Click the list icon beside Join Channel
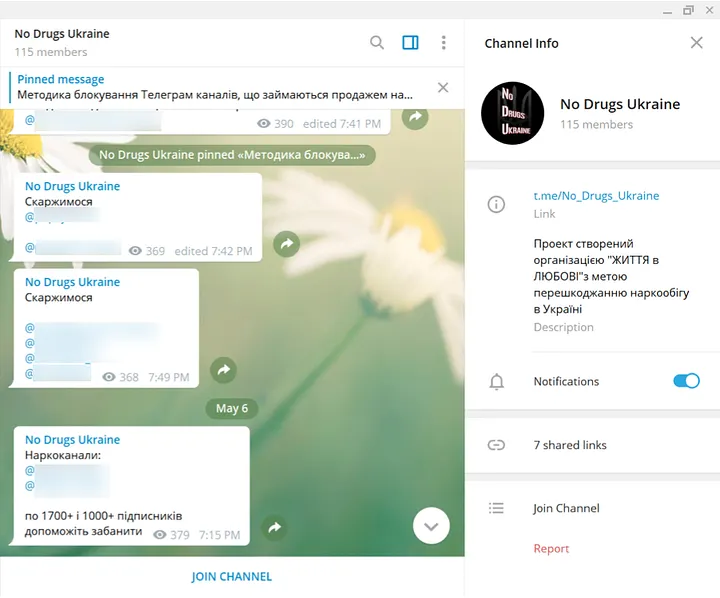The width and height of the screenshot is (720, 598). pos(496,508)
